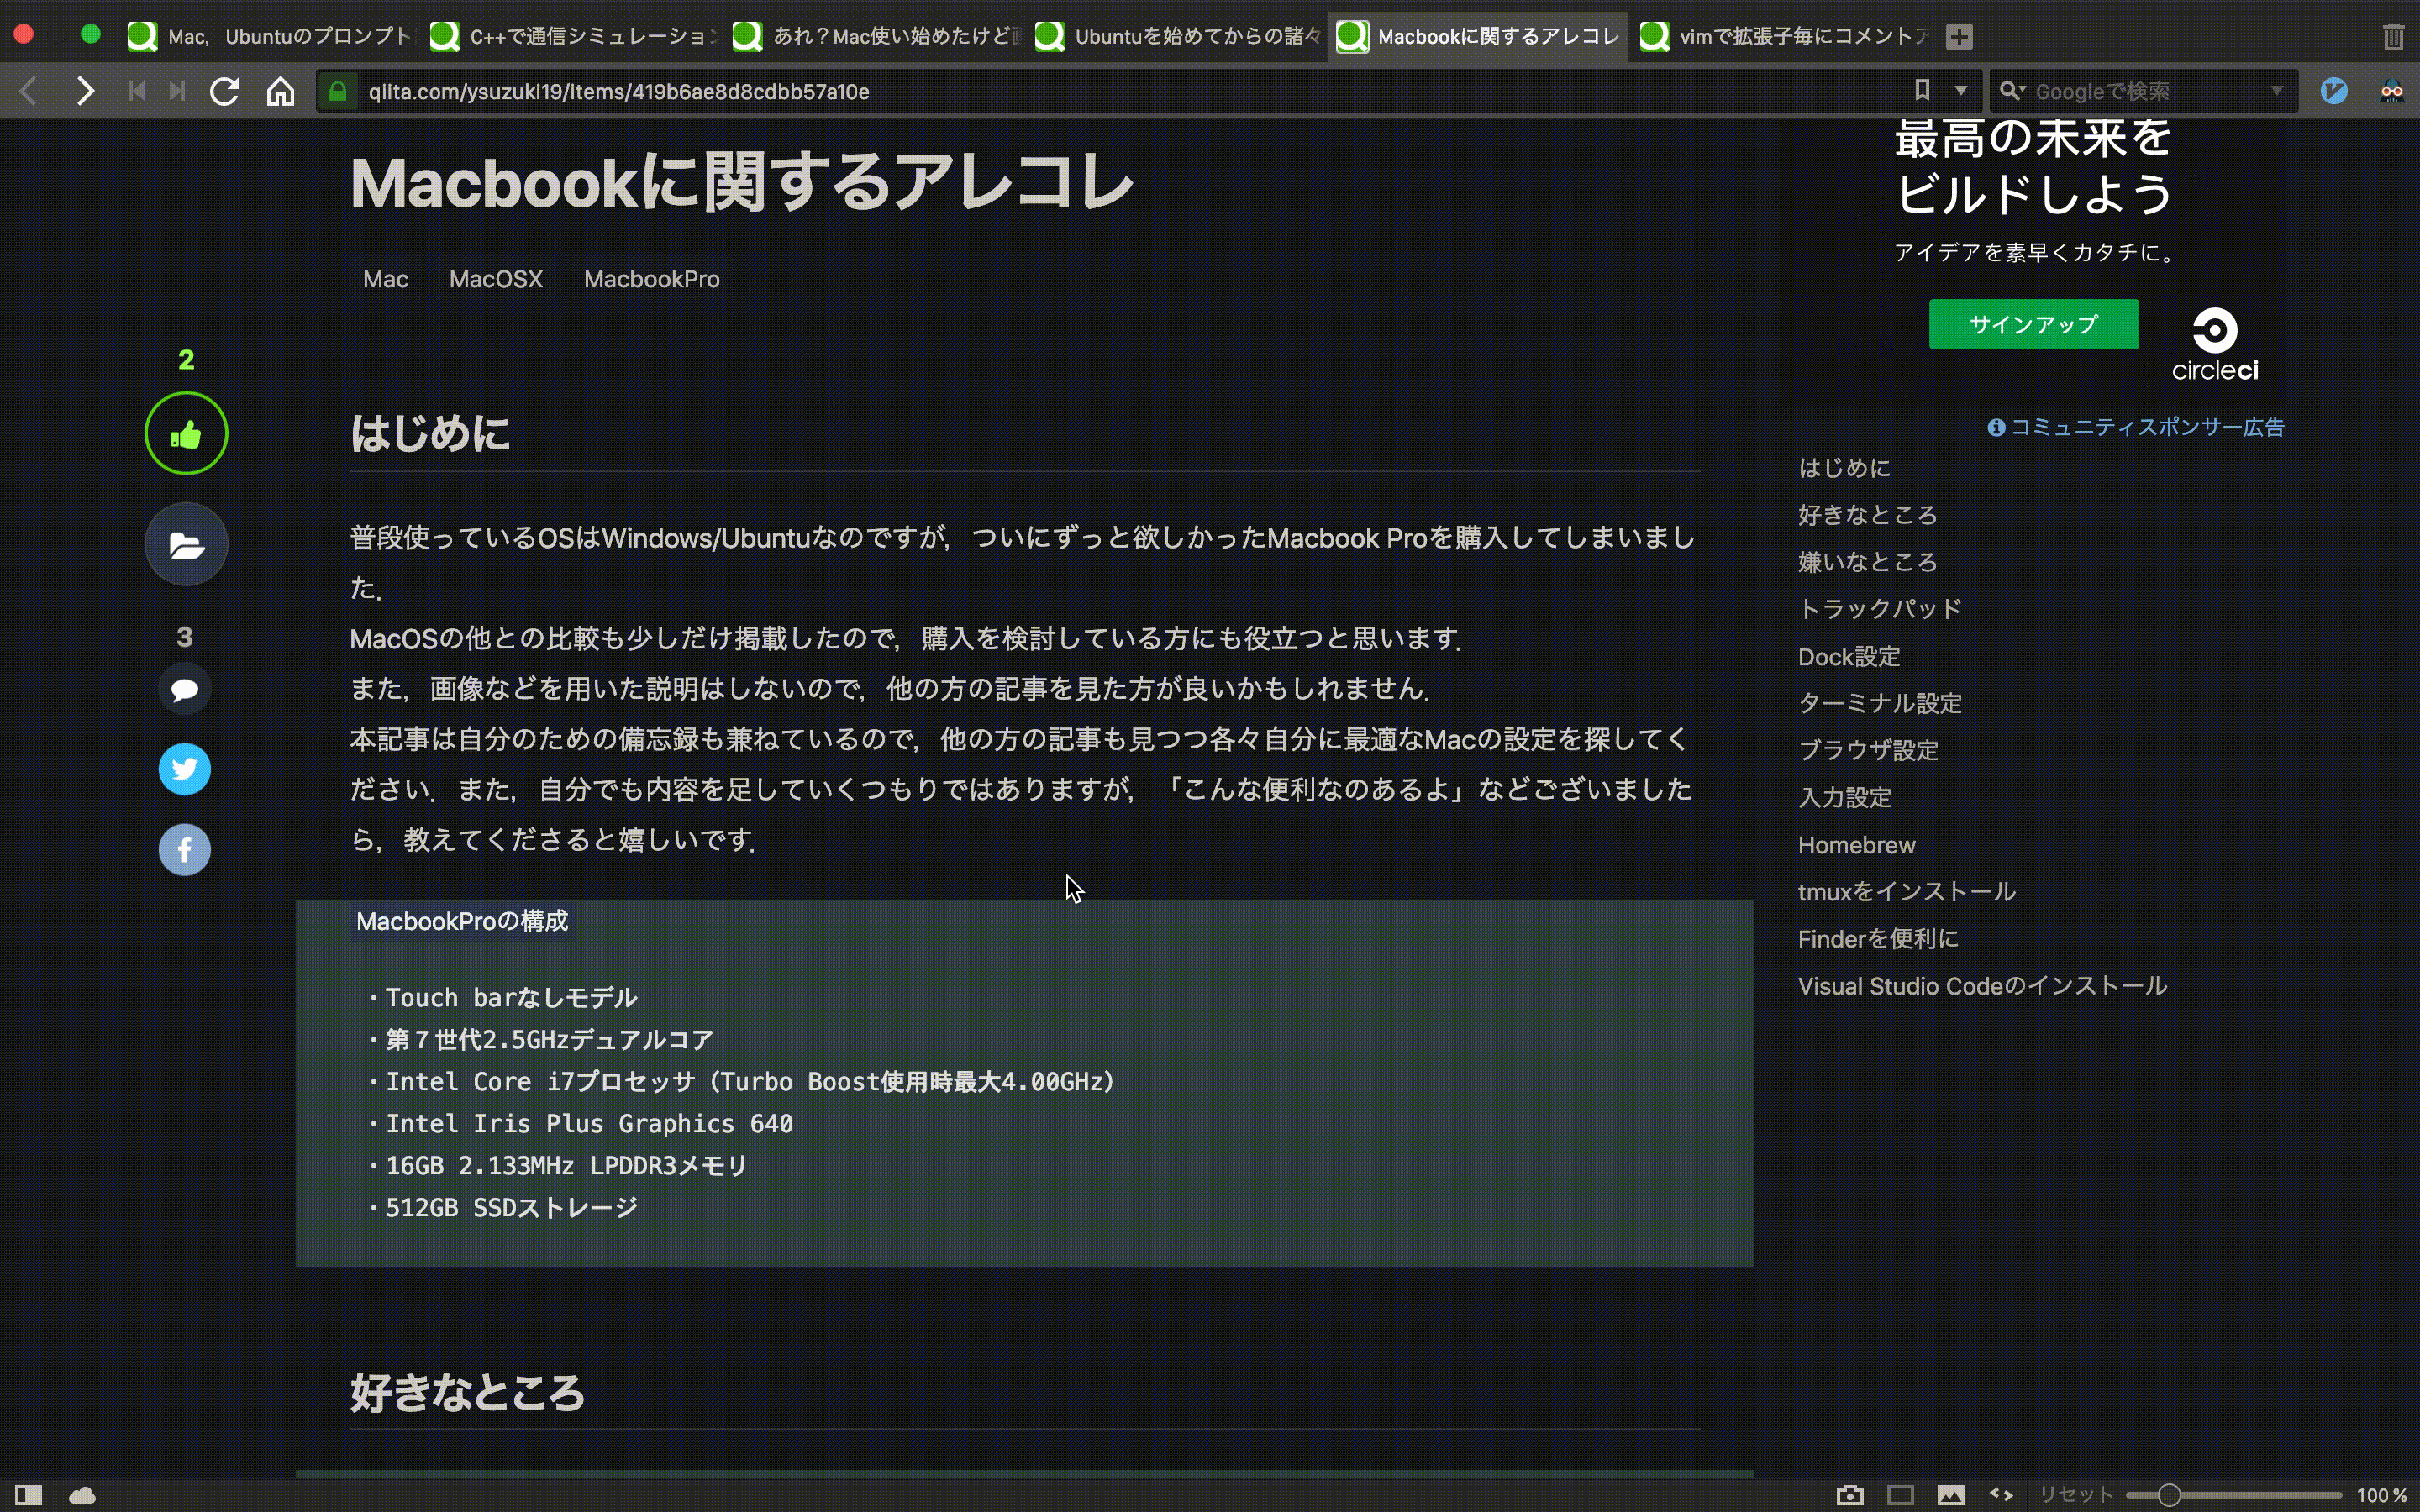Click the cloud sync icon in status bar
Screen dimensions: 2420x1512
tap(82, 1495)
